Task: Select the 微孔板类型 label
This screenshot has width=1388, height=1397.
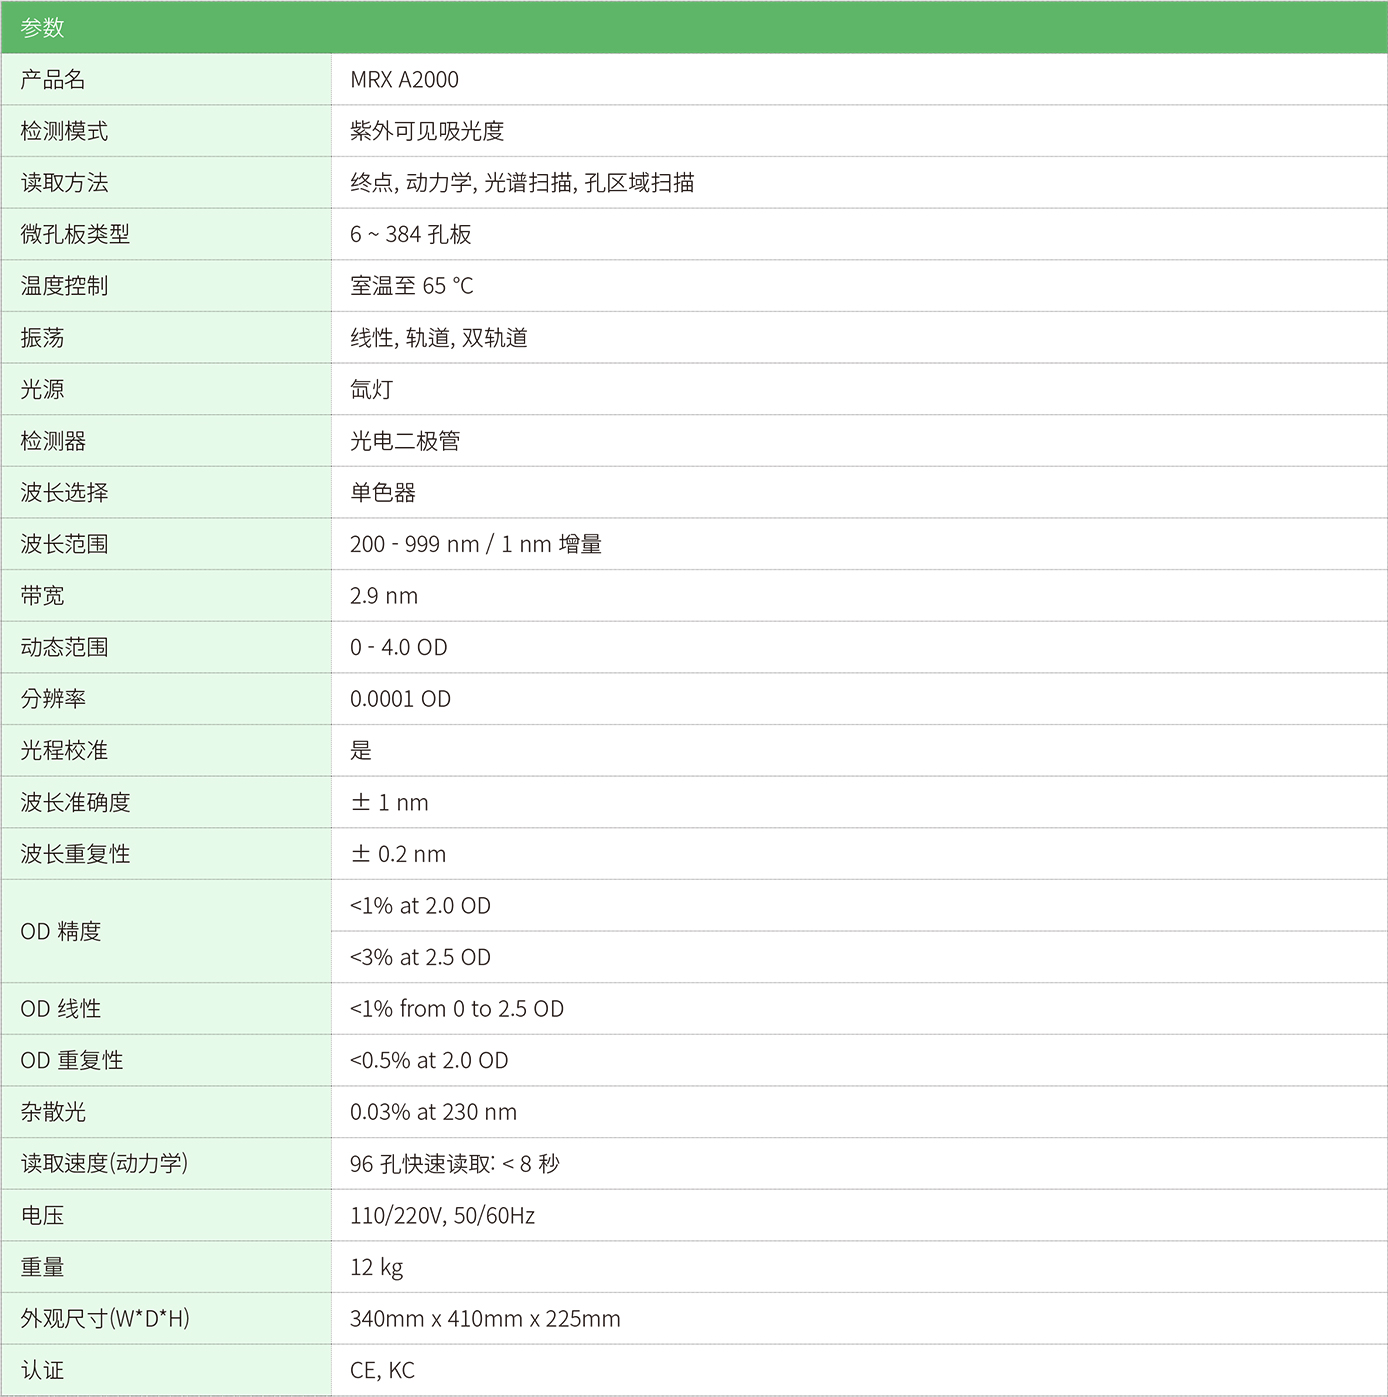Action: click(75, 234)
